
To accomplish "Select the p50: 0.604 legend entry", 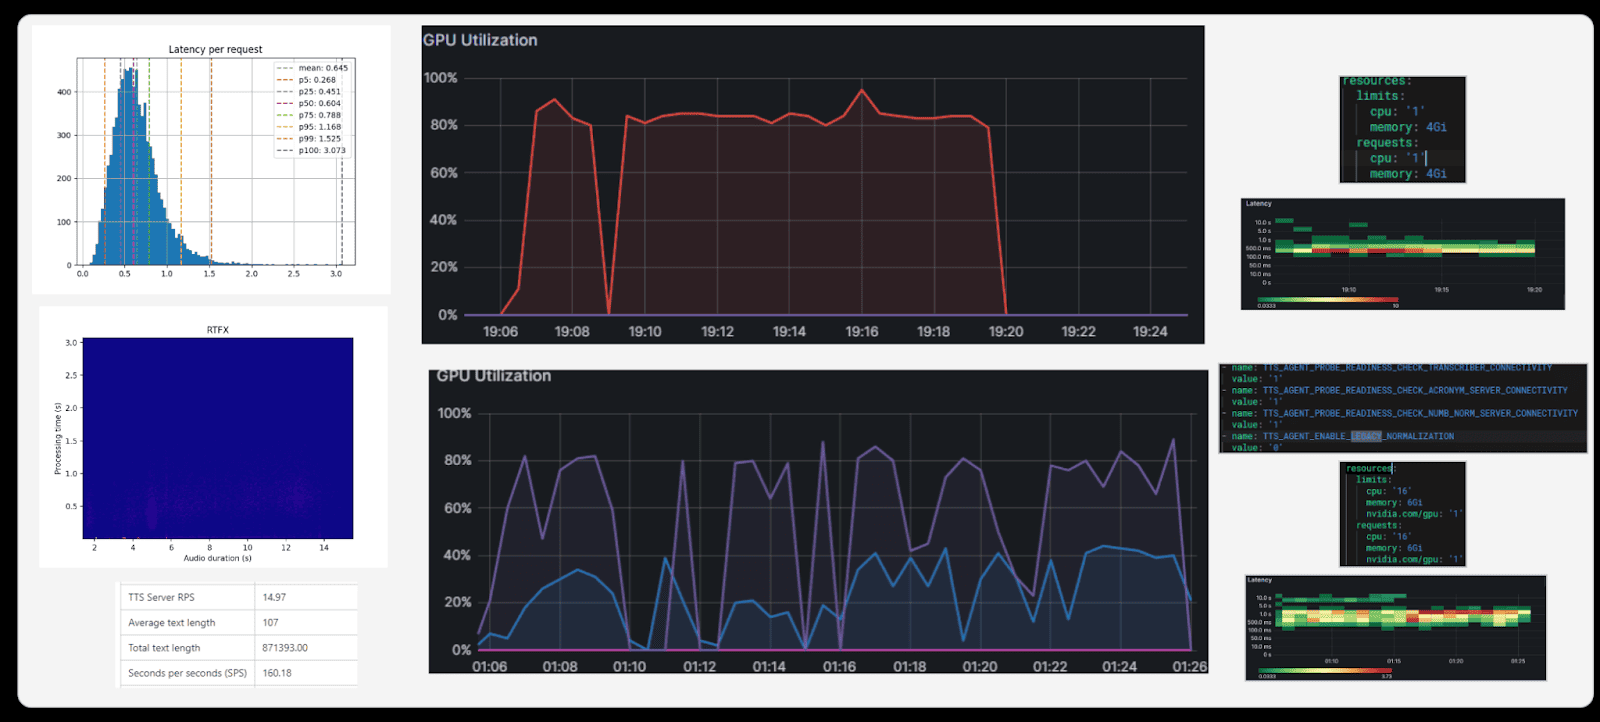I will point(318,103).
